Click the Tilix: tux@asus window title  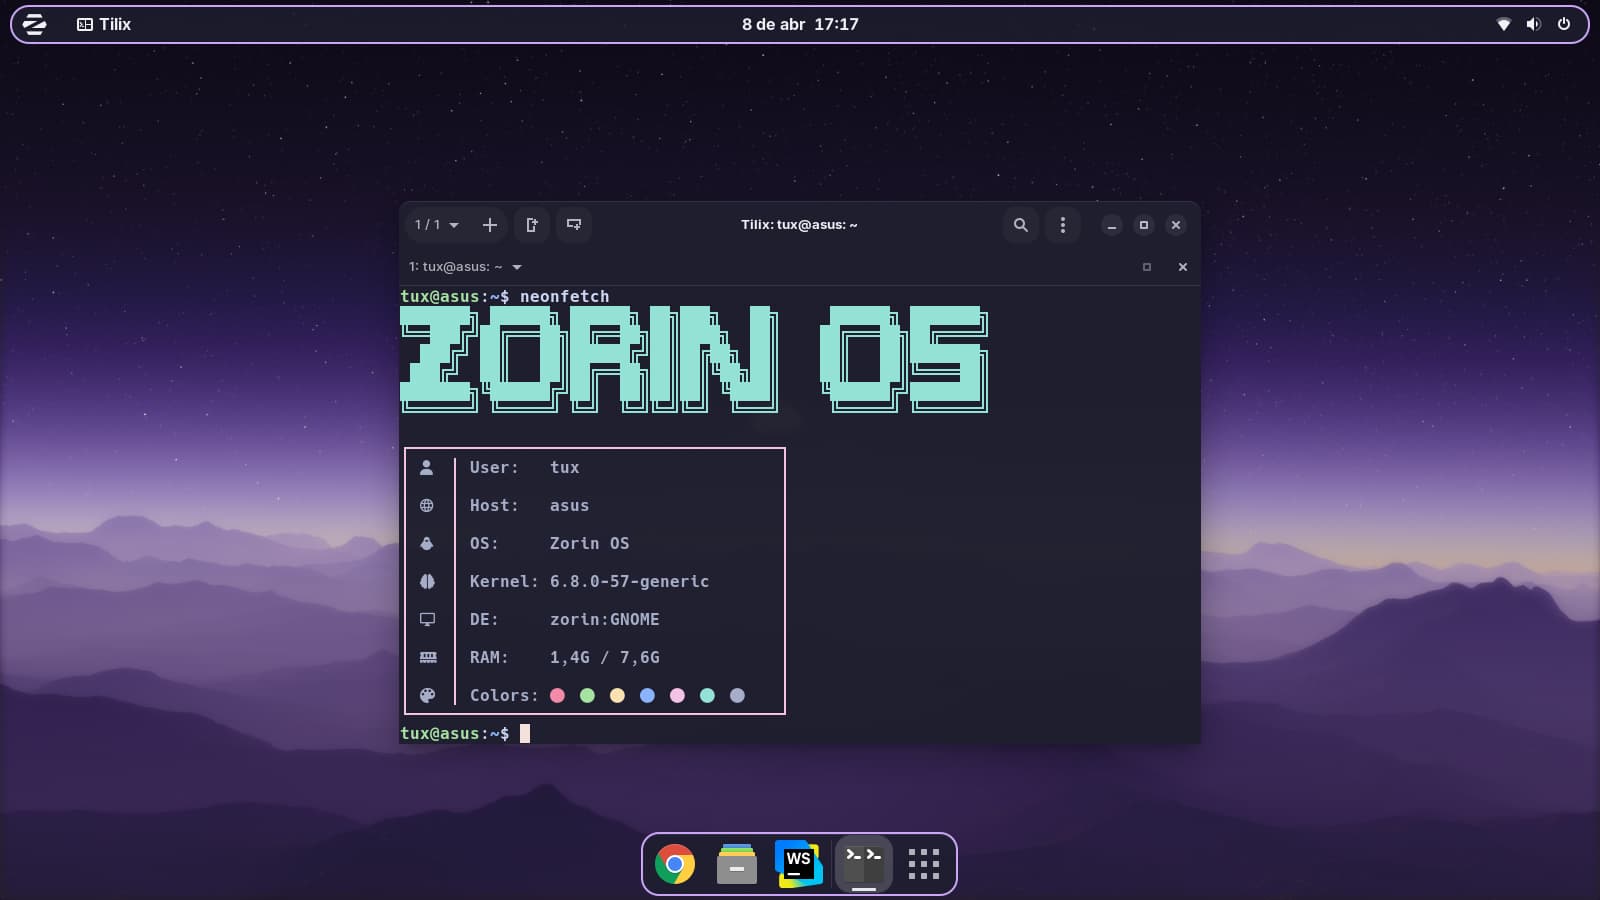click(x=799, y=225)
